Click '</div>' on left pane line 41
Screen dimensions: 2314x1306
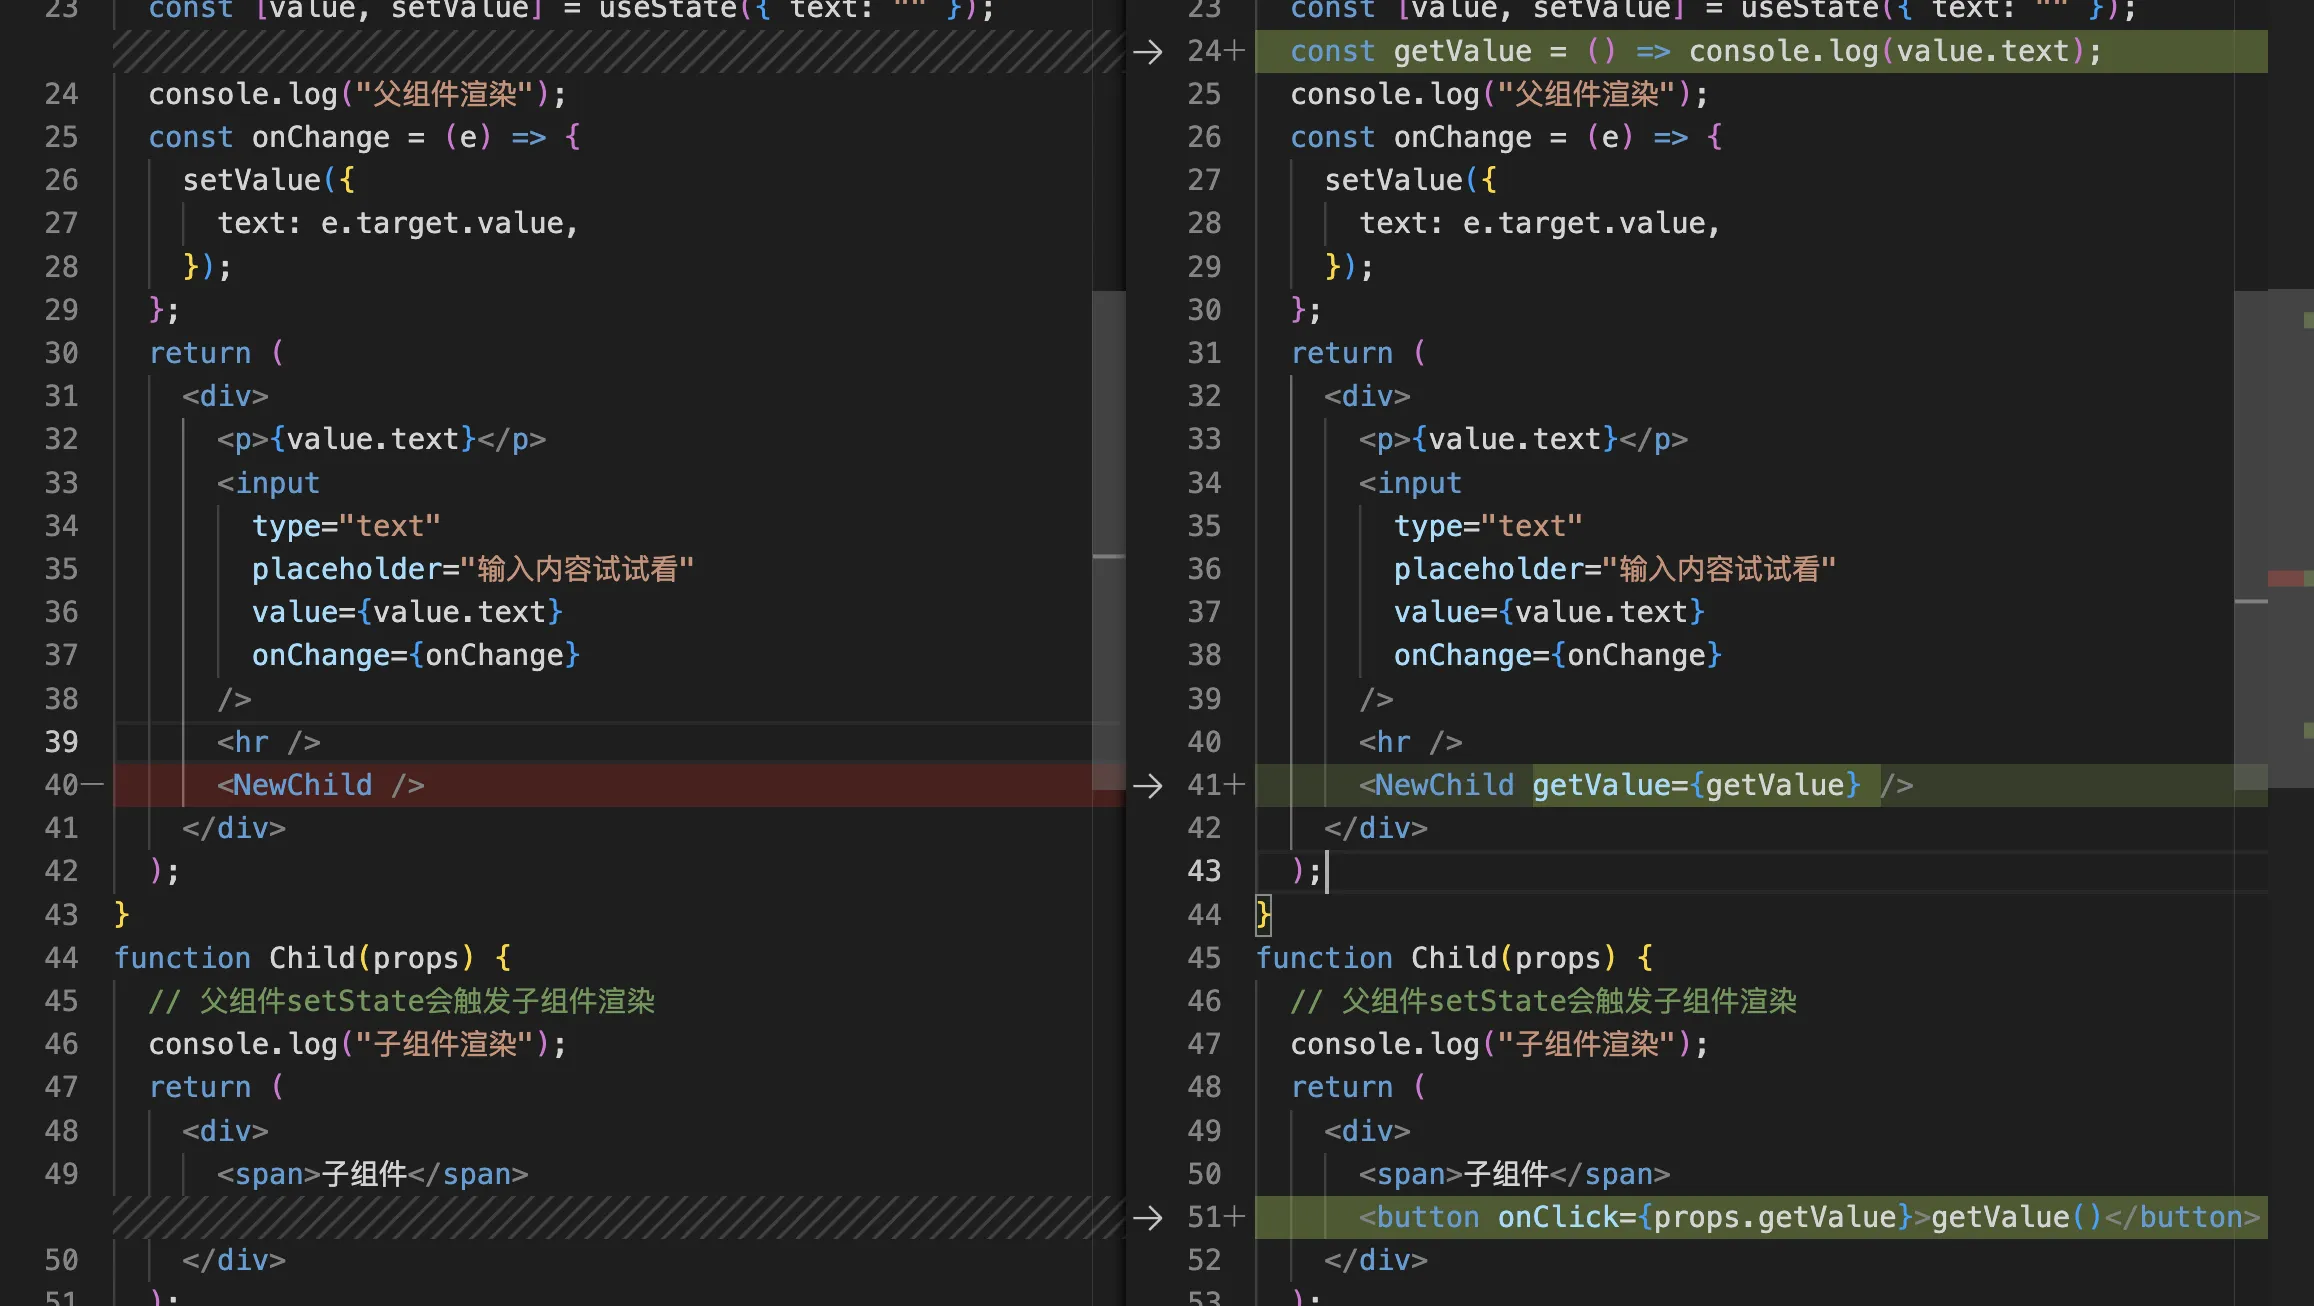click(x=234, y=828)
